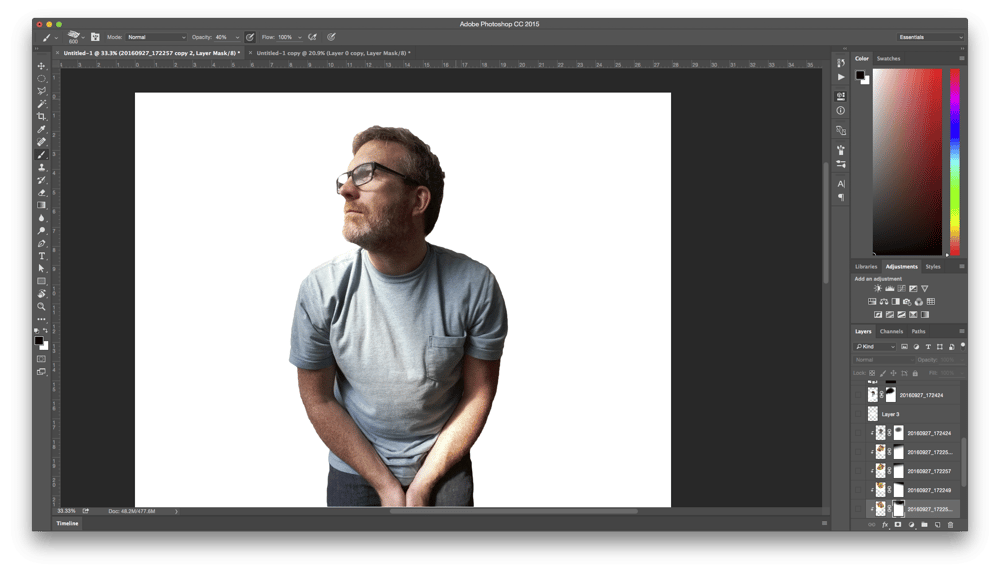Click the toolbar foreground color swatch

[x=39, y=341]
